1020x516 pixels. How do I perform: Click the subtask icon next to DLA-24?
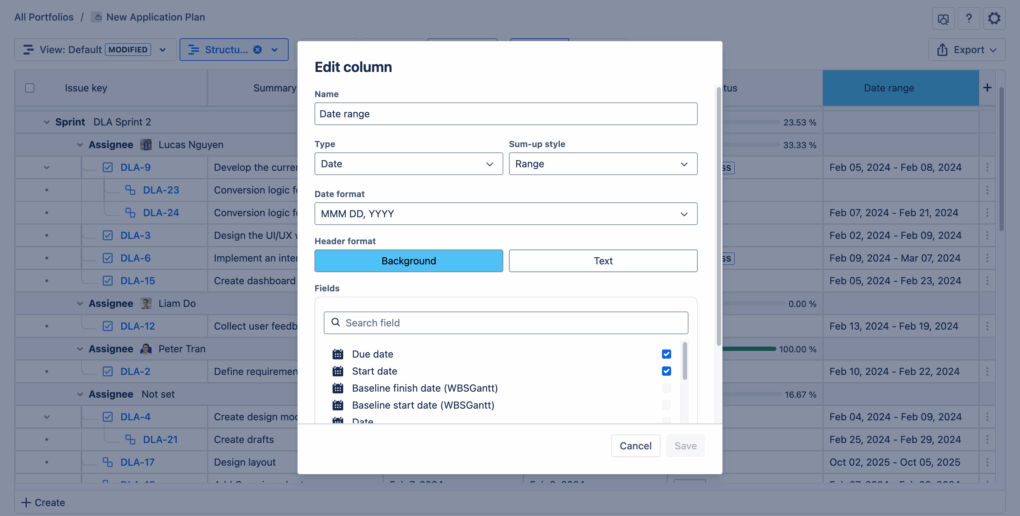tap(130, 213)
